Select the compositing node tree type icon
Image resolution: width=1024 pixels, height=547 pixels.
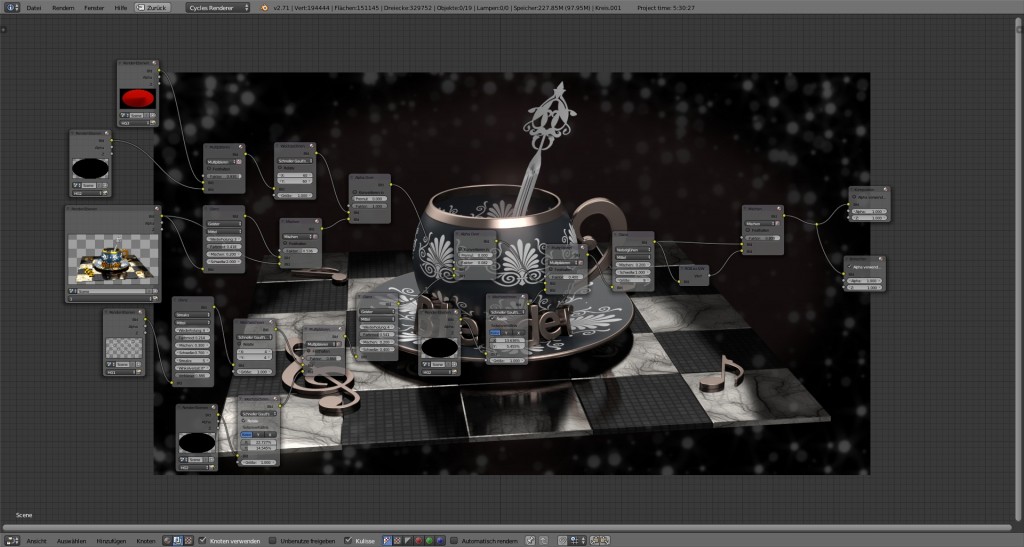point(178,540)
